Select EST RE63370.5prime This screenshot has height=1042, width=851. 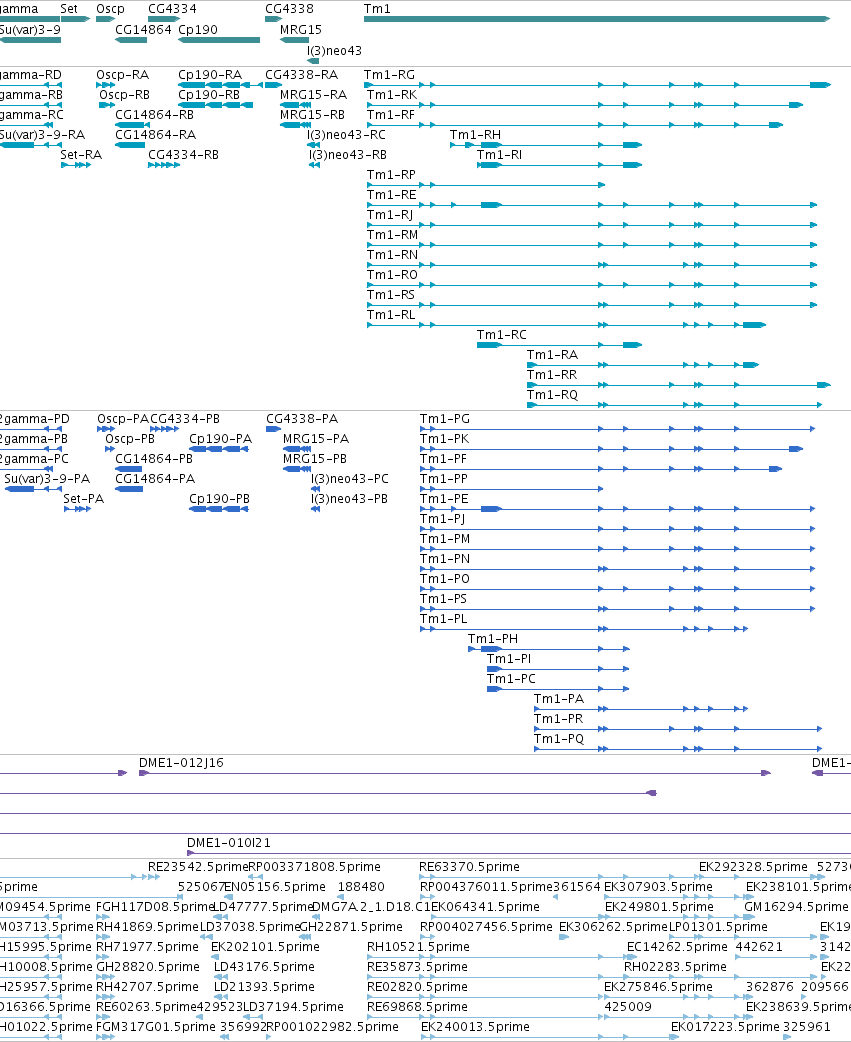tap(469, 867)
